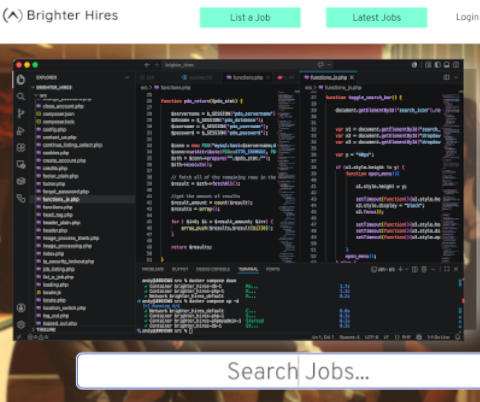Maximize the terminal panel size
This screenshot has height=402, width=480.
pos(447,269)
